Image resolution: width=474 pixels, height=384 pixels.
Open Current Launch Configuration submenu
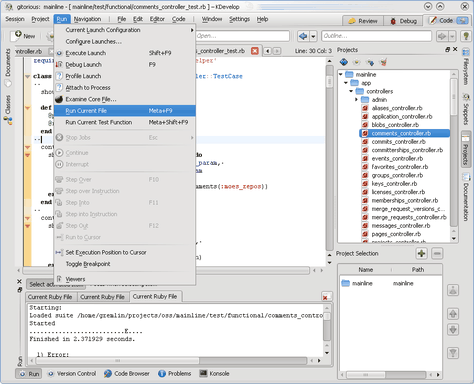click(125, 30)
